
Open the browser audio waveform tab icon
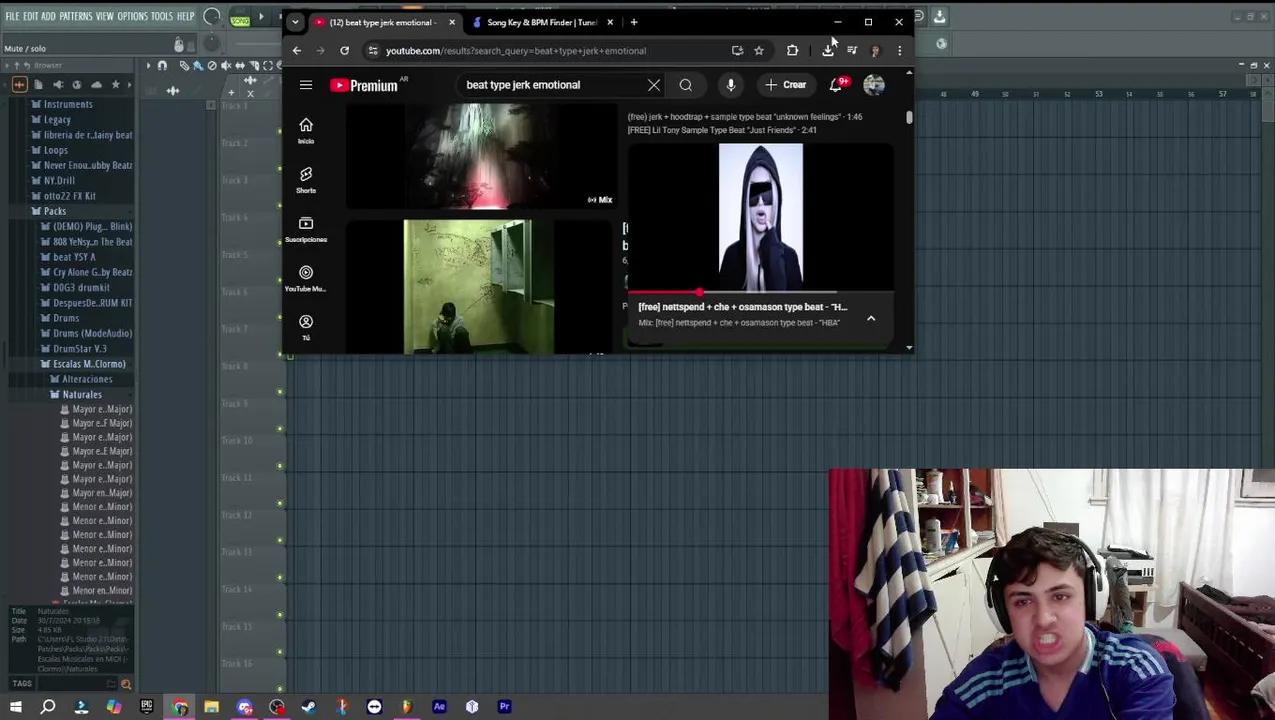(x=19, y=85)
